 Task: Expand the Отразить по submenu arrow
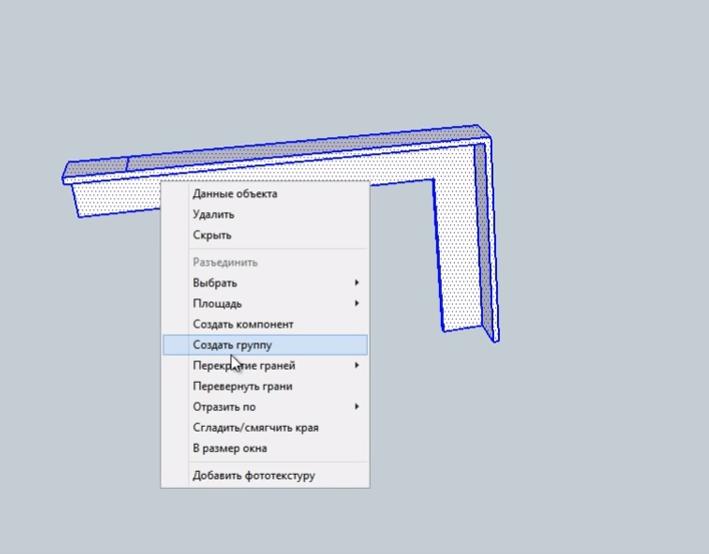pos(357,407)
